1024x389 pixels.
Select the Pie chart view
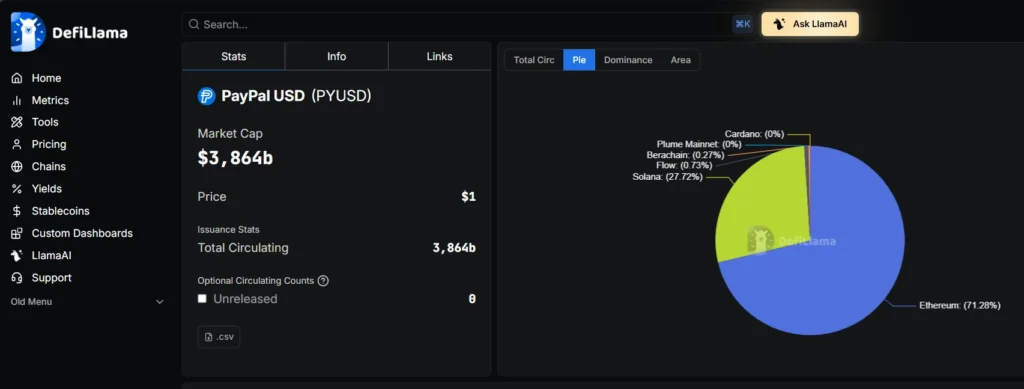click(x=579, y=60)
